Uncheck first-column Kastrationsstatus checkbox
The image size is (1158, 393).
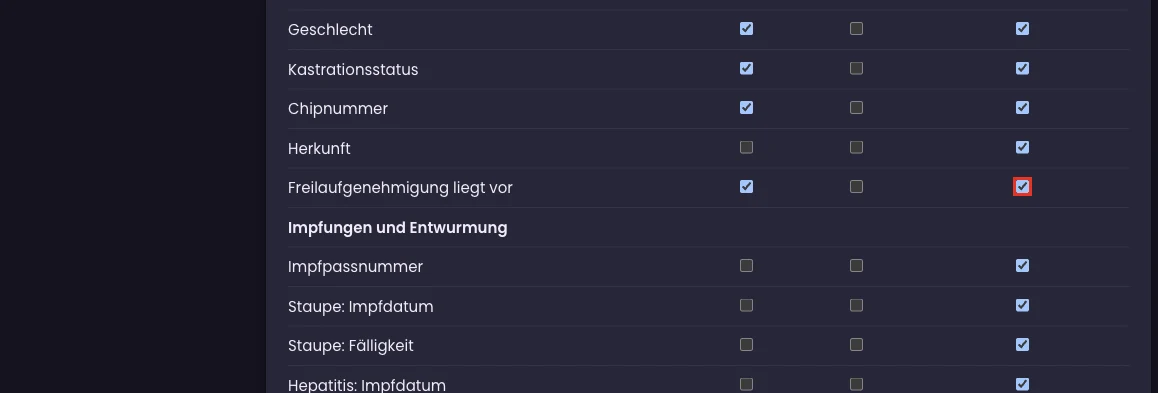(x=747, y=69)
